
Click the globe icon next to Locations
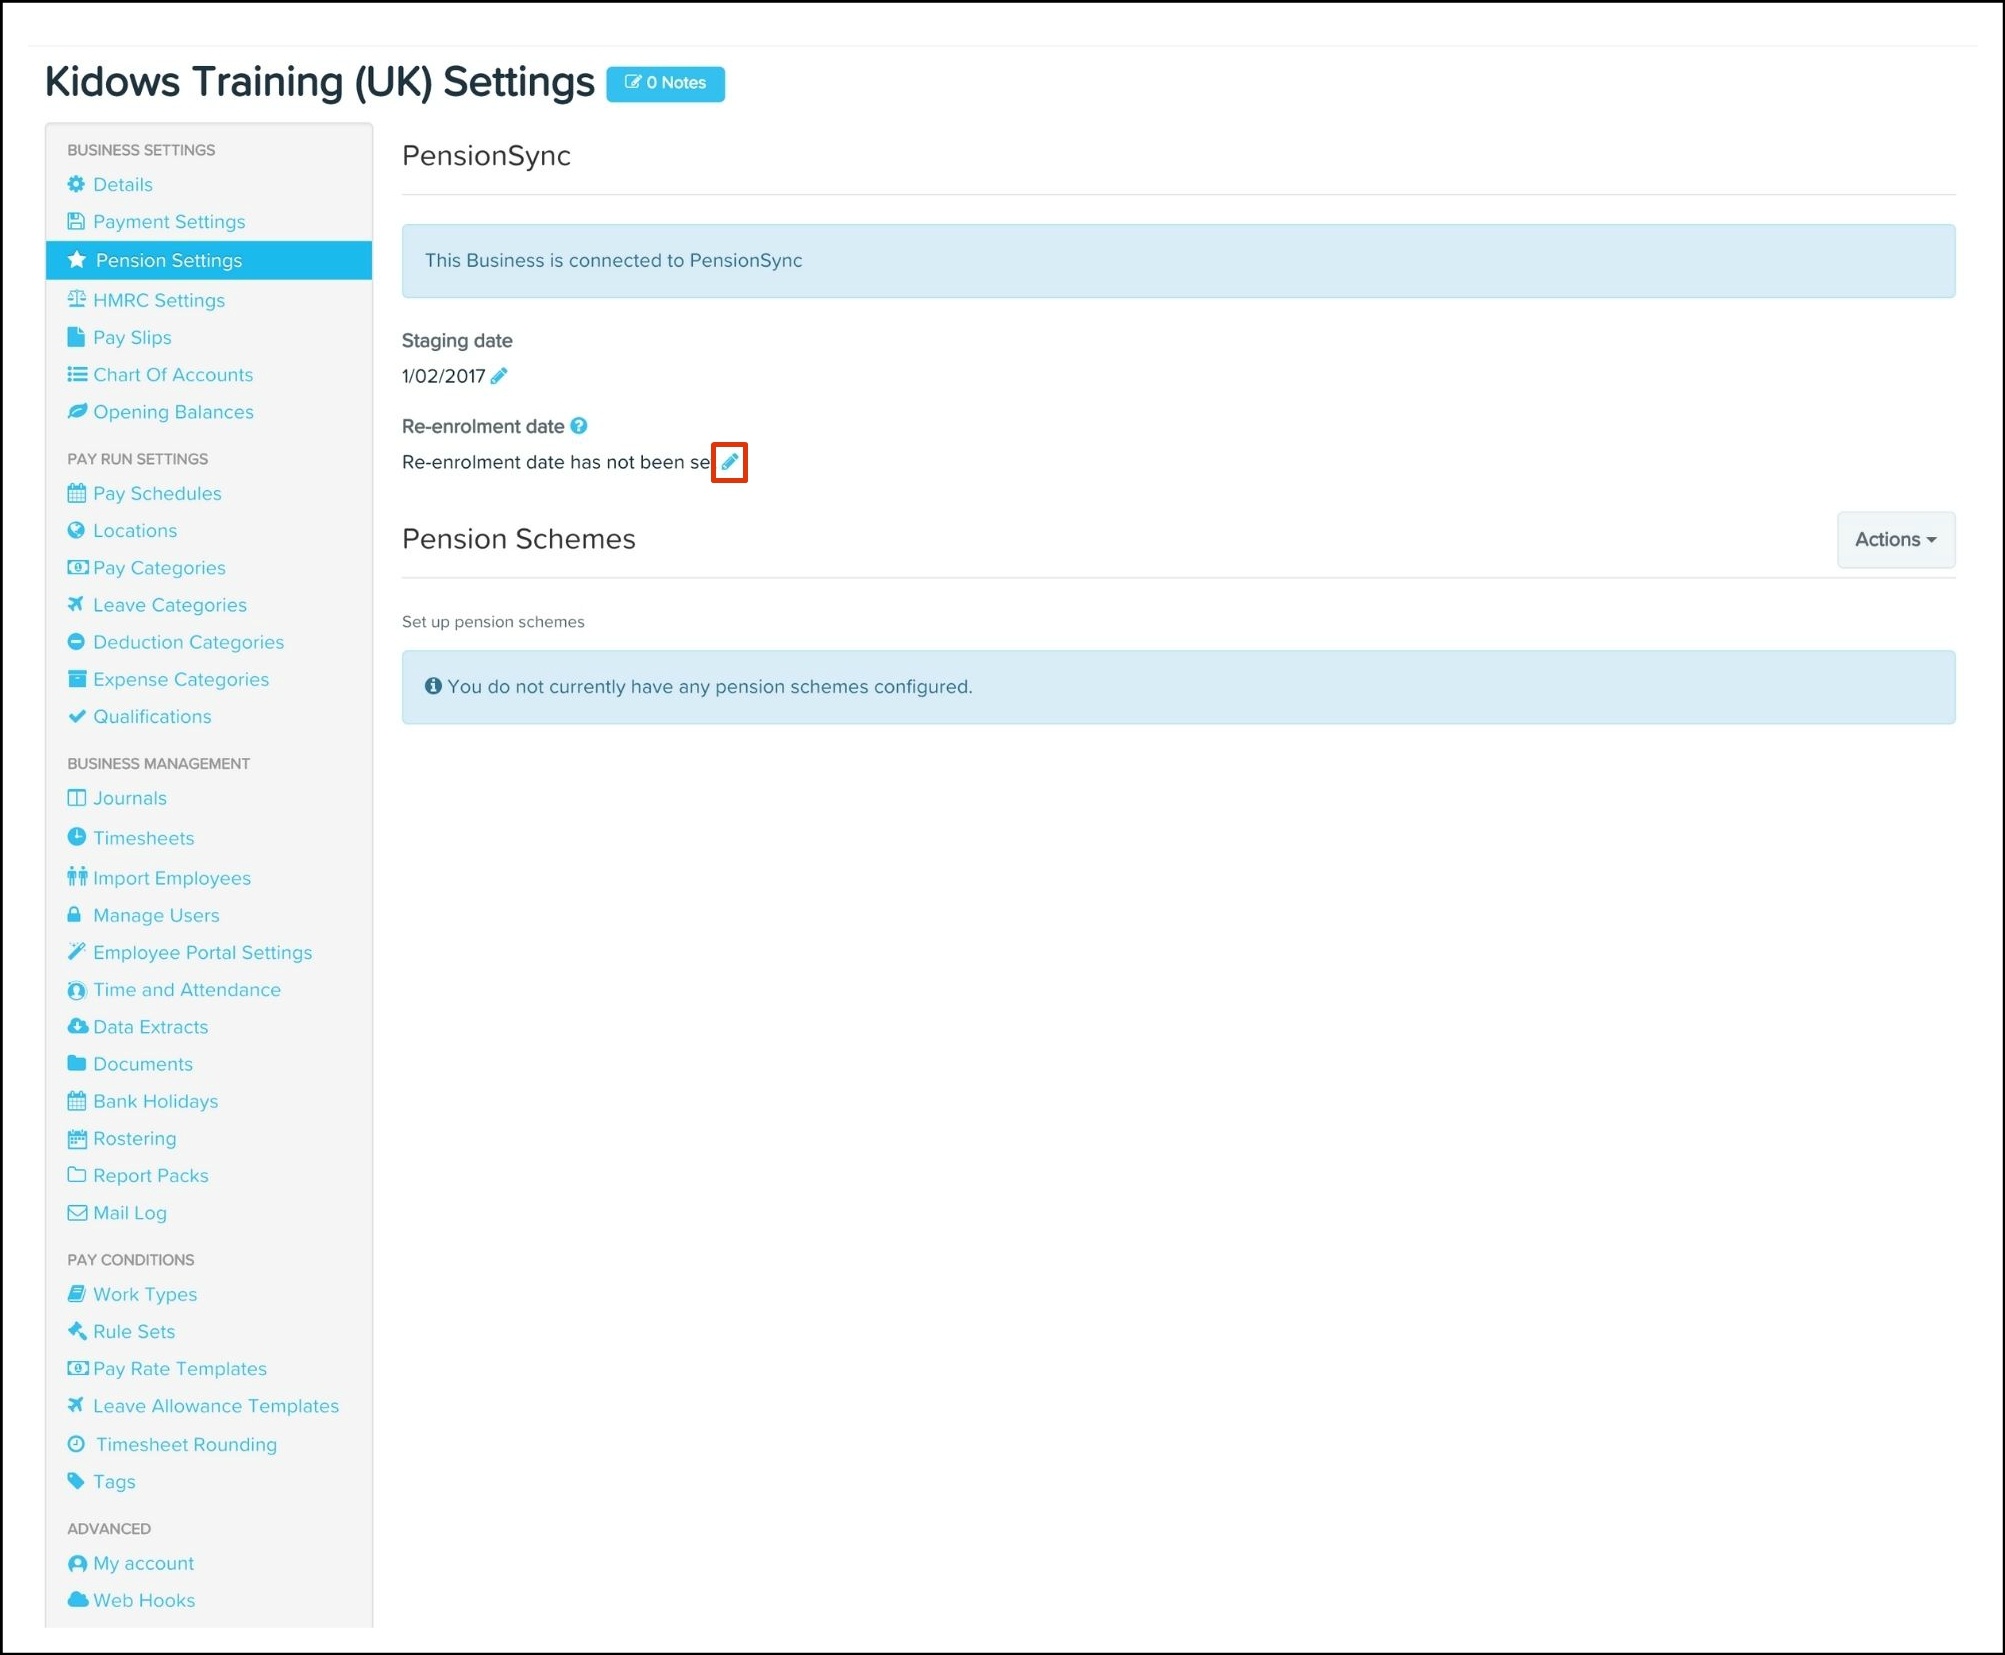(76, 530)
